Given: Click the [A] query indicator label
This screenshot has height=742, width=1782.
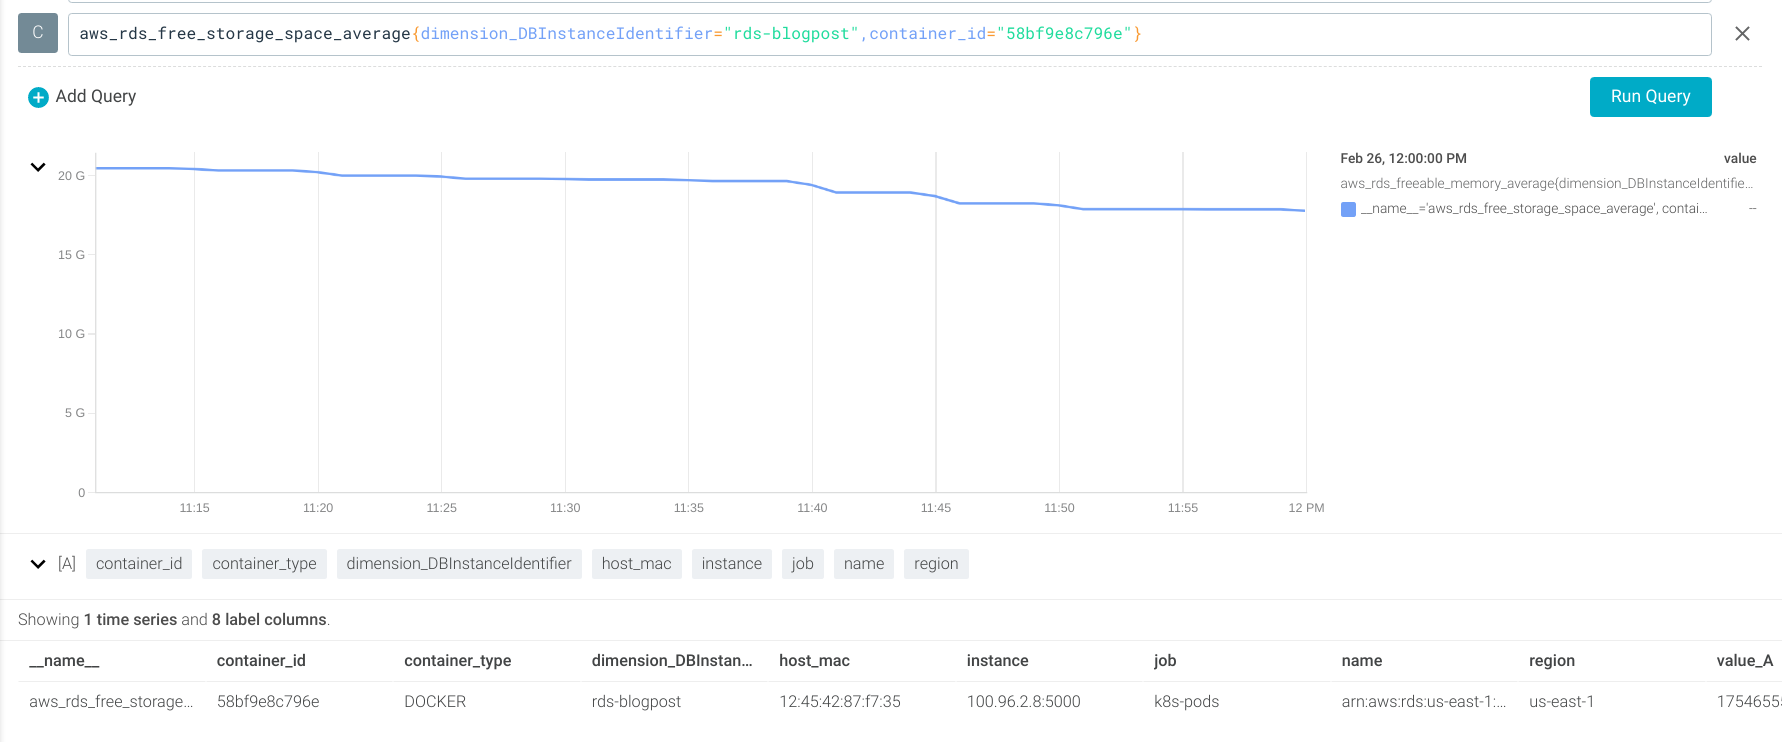Looking at the screenshot, I should (x=67, y=564).
